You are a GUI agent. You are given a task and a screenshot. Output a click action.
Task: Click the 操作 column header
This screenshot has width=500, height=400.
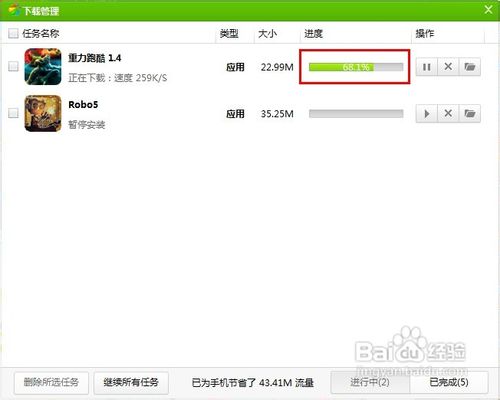click(x=425, y=33)
